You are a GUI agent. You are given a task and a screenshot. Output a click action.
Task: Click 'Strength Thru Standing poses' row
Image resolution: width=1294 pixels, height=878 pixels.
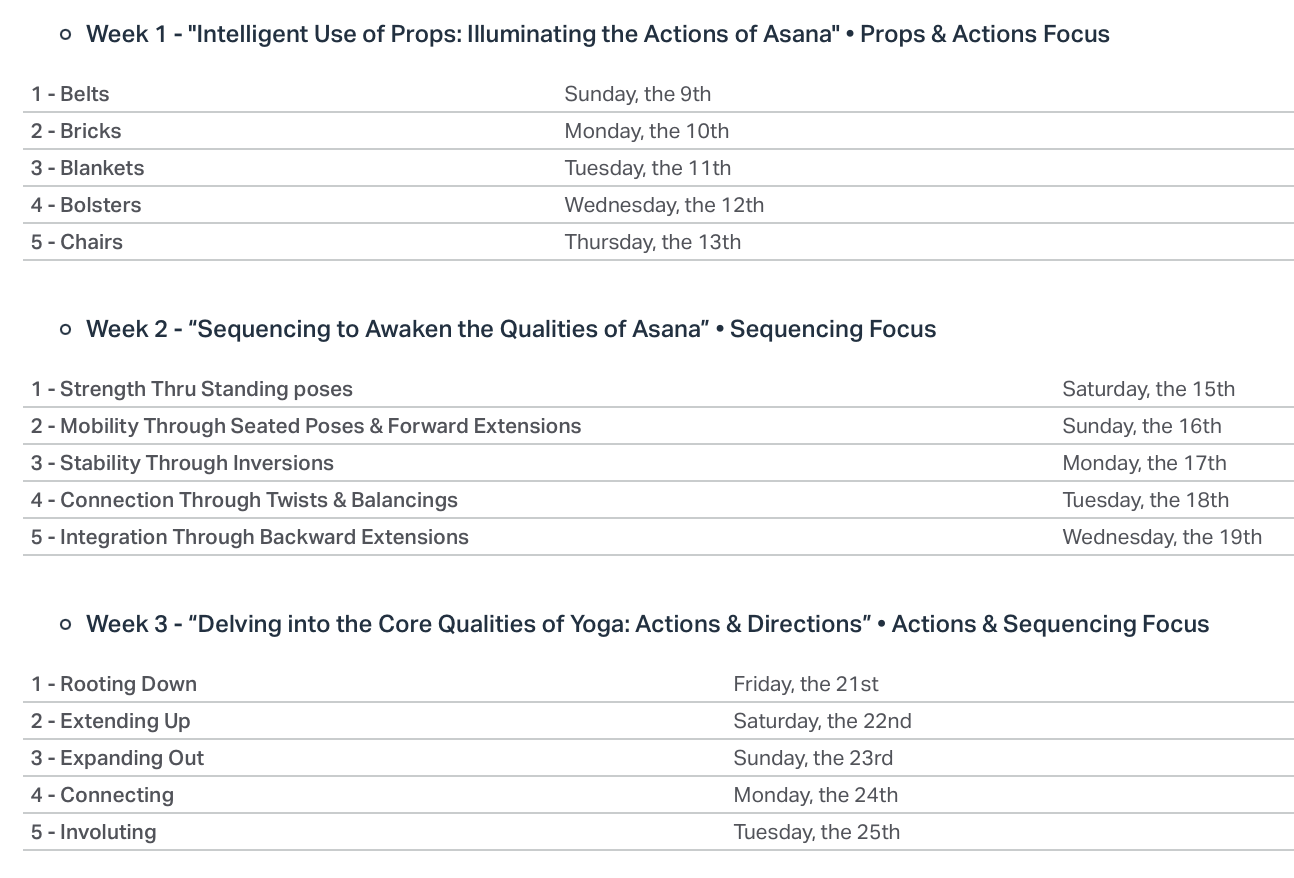[x=658, y=389]
